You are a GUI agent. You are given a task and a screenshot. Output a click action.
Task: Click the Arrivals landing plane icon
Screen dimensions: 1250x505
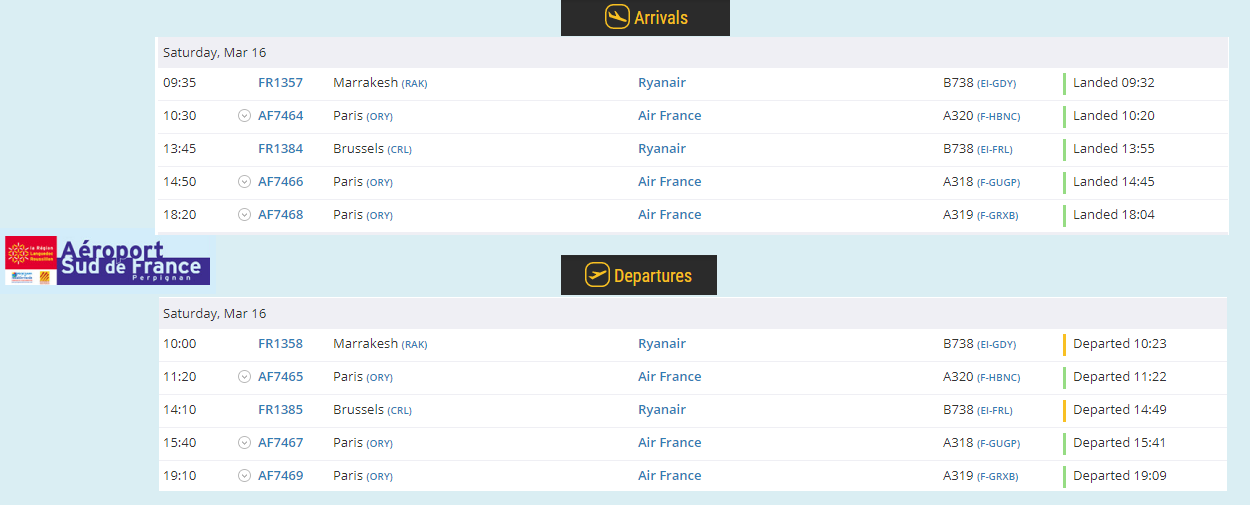click(617, 18)
